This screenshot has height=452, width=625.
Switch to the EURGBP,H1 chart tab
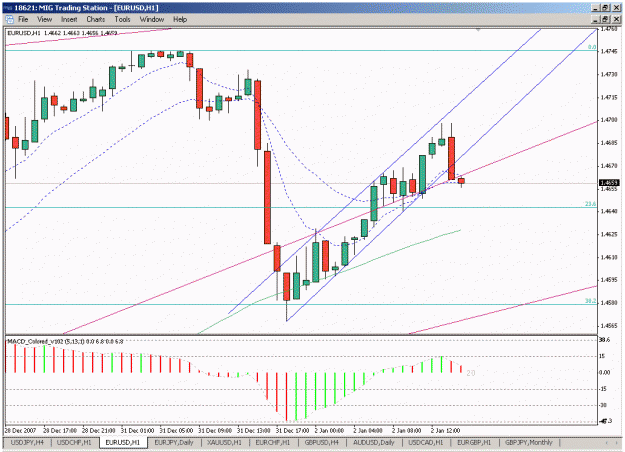[x=474, y=442]
